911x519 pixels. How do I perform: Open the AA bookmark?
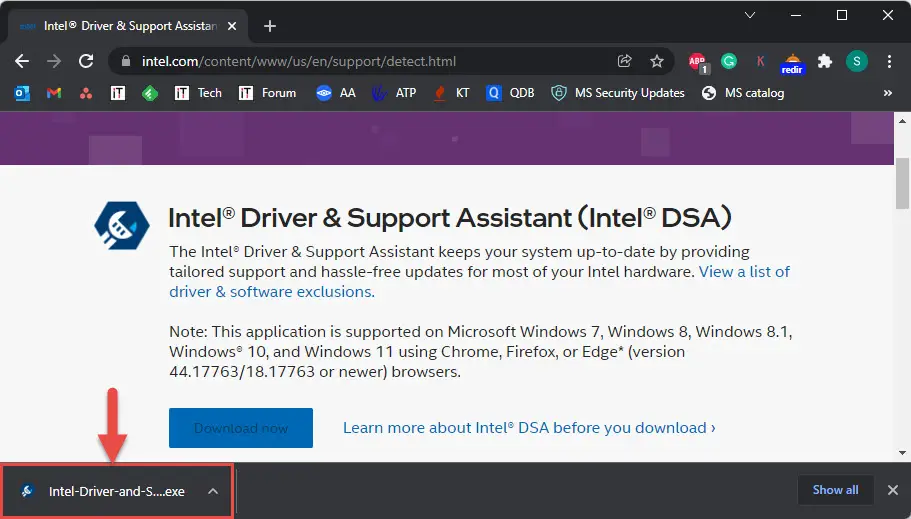(x=336, y=93)
